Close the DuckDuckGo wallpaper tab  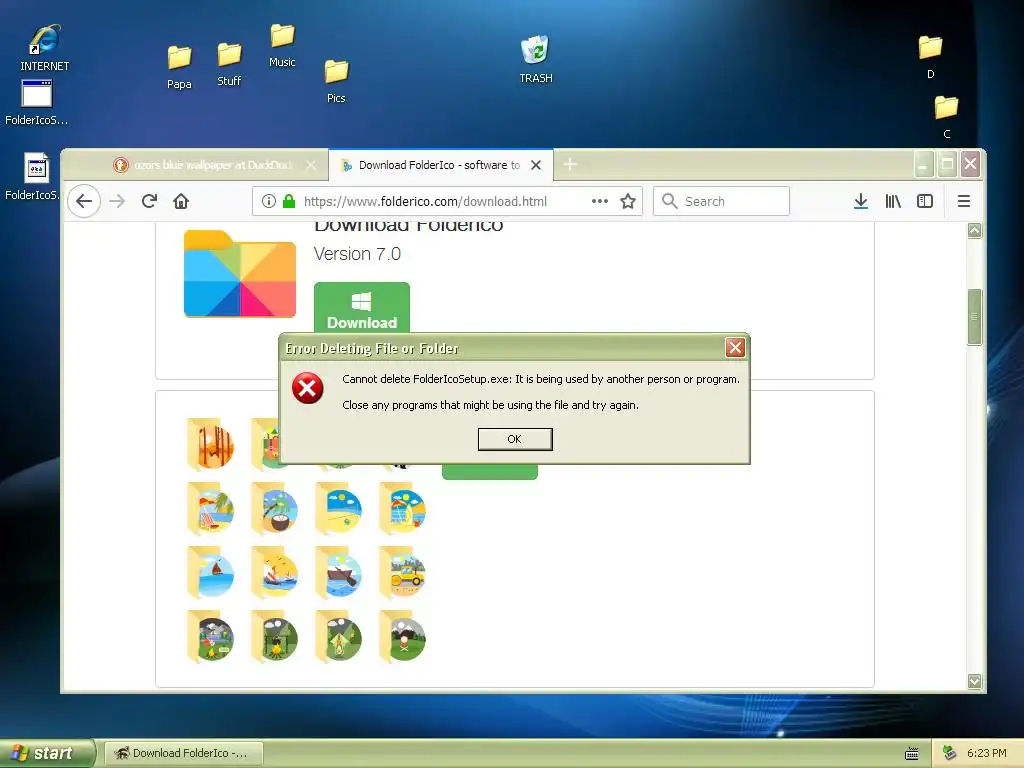312,165
